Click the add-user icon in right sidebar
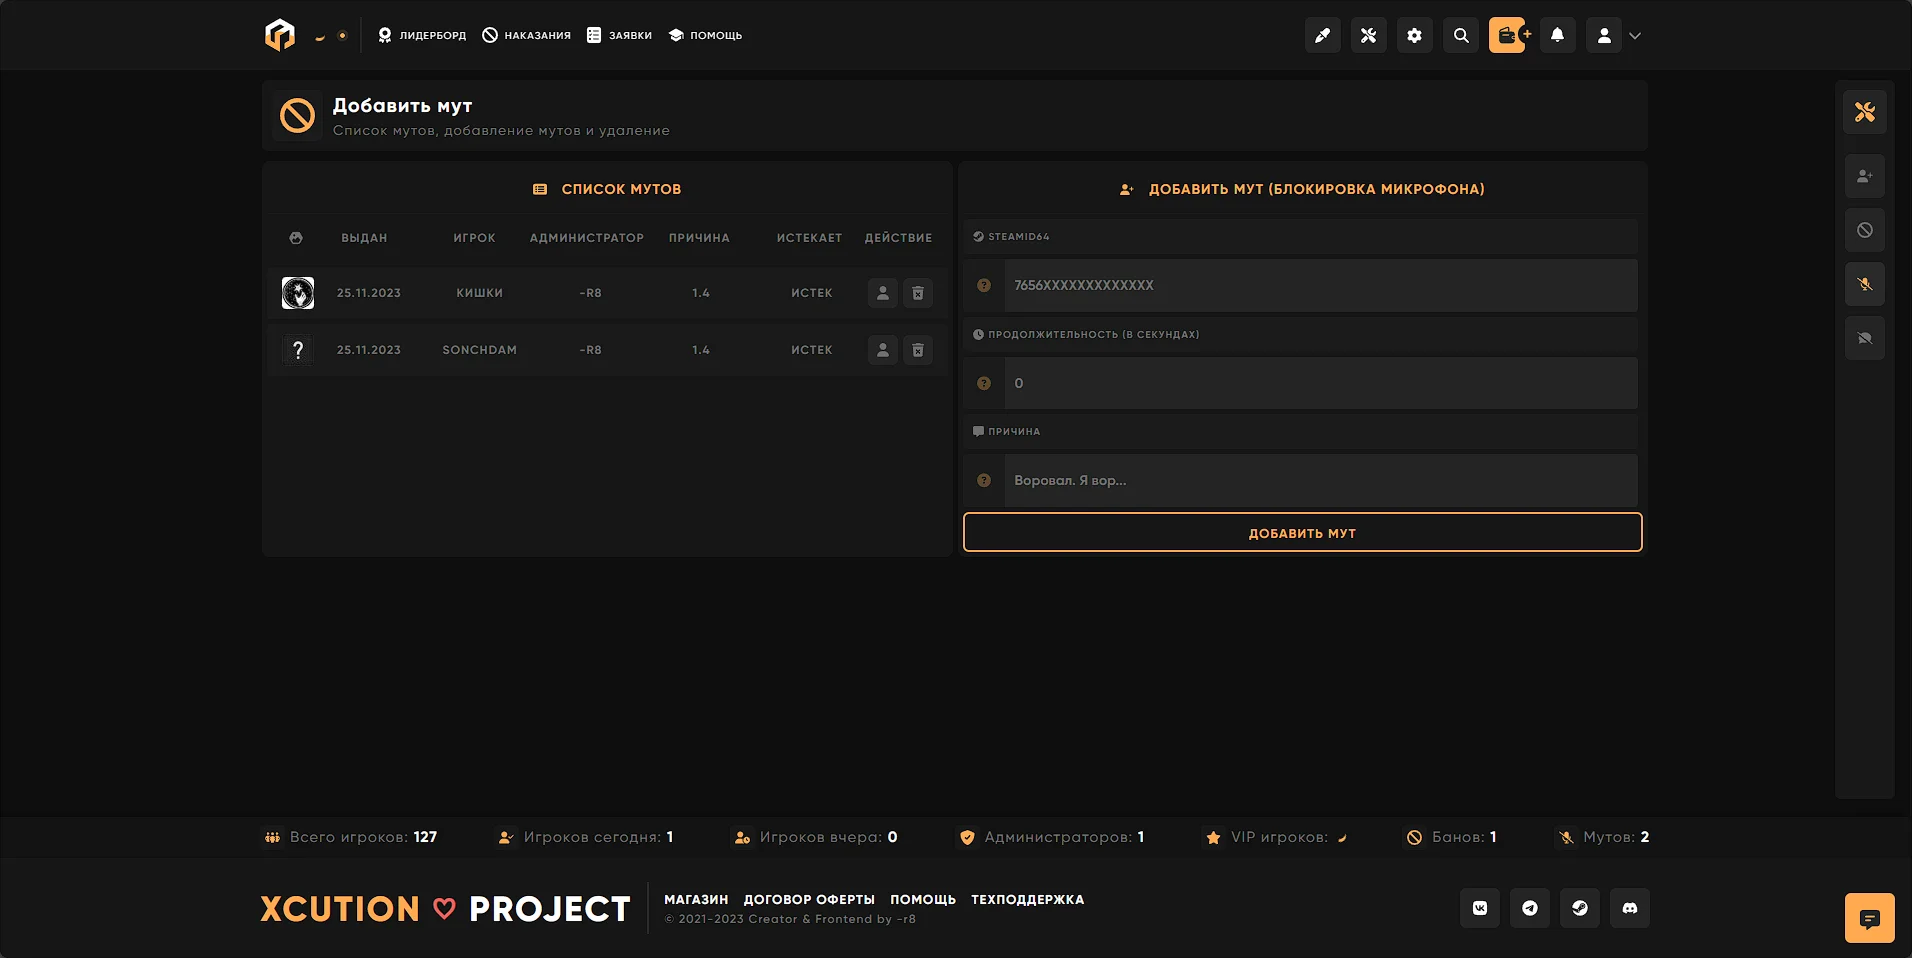1912x958 pixels. point(1864,176)
